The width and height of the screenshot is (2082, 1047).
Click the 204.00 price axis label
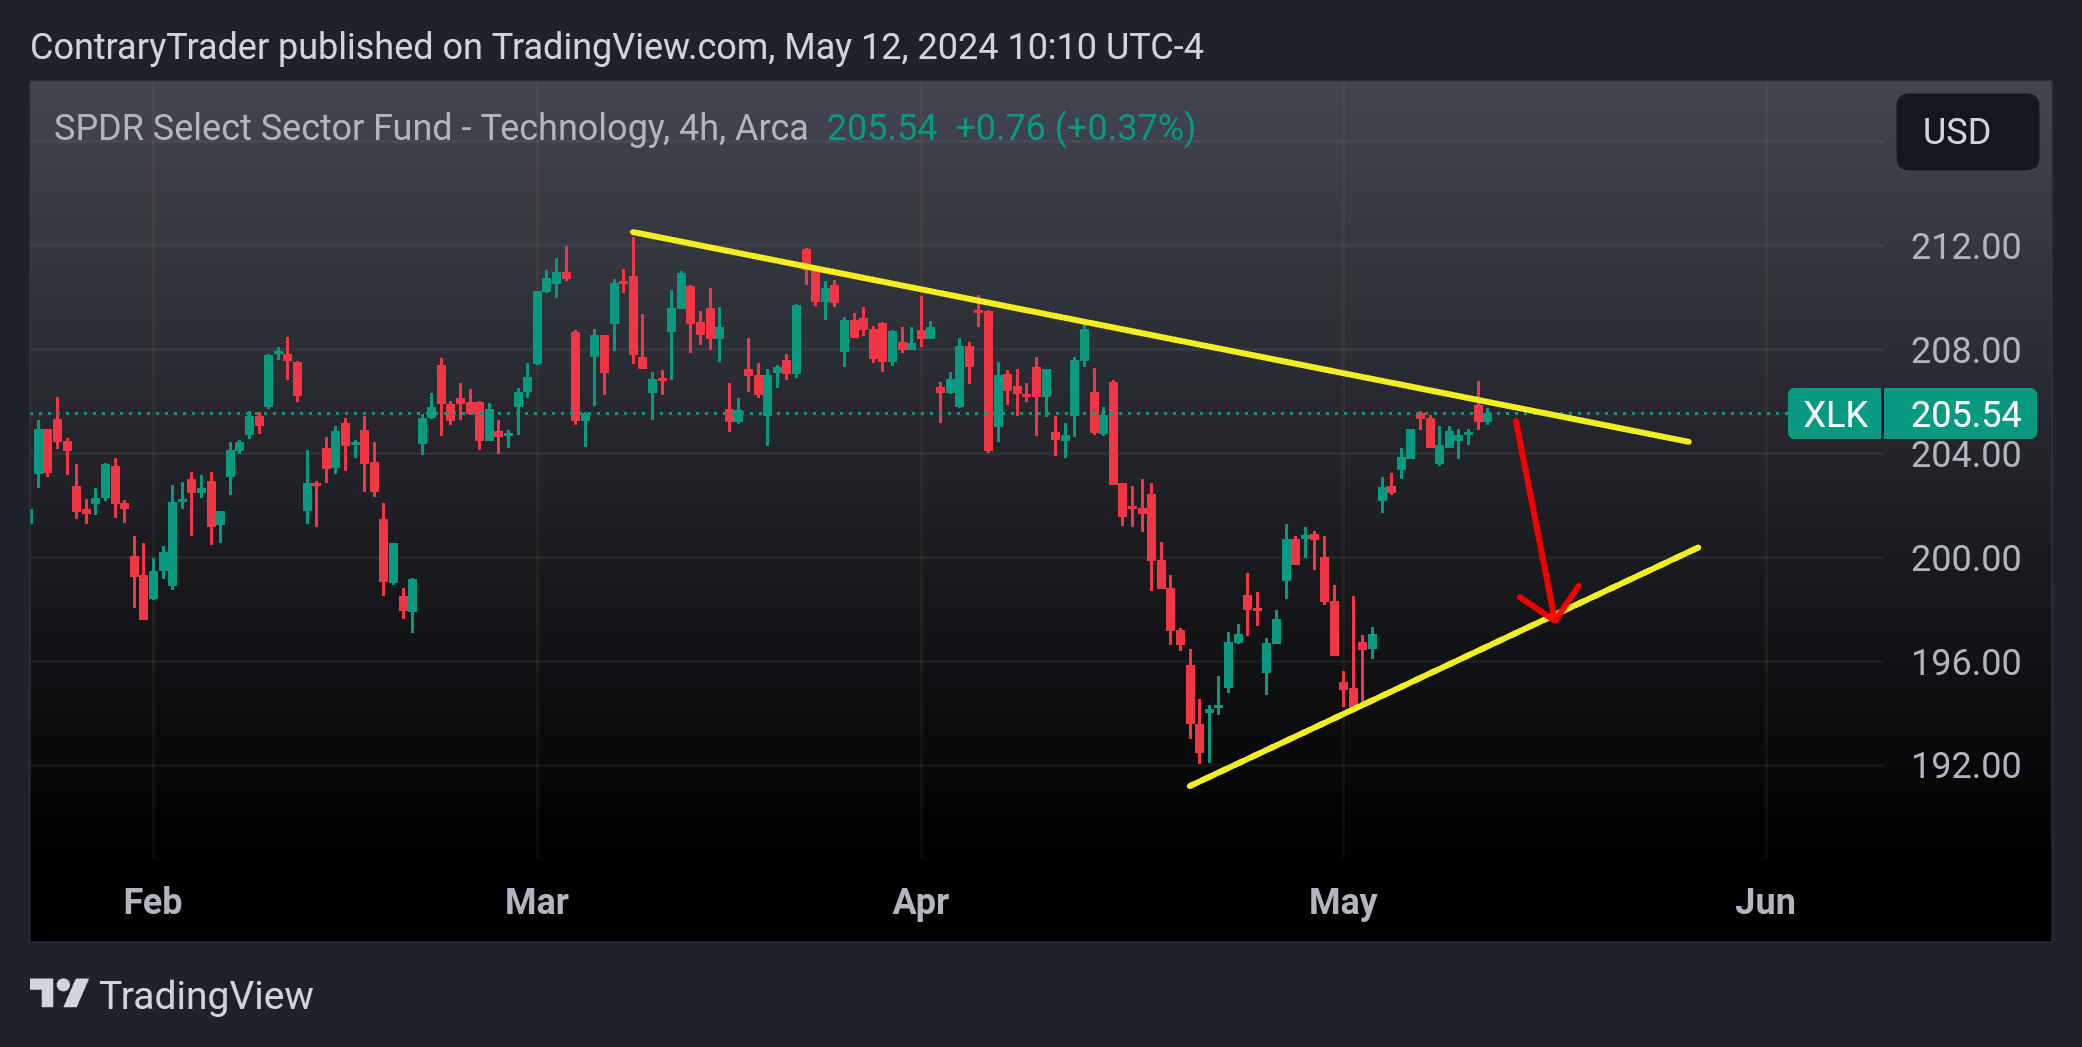tap(1966, 455)
